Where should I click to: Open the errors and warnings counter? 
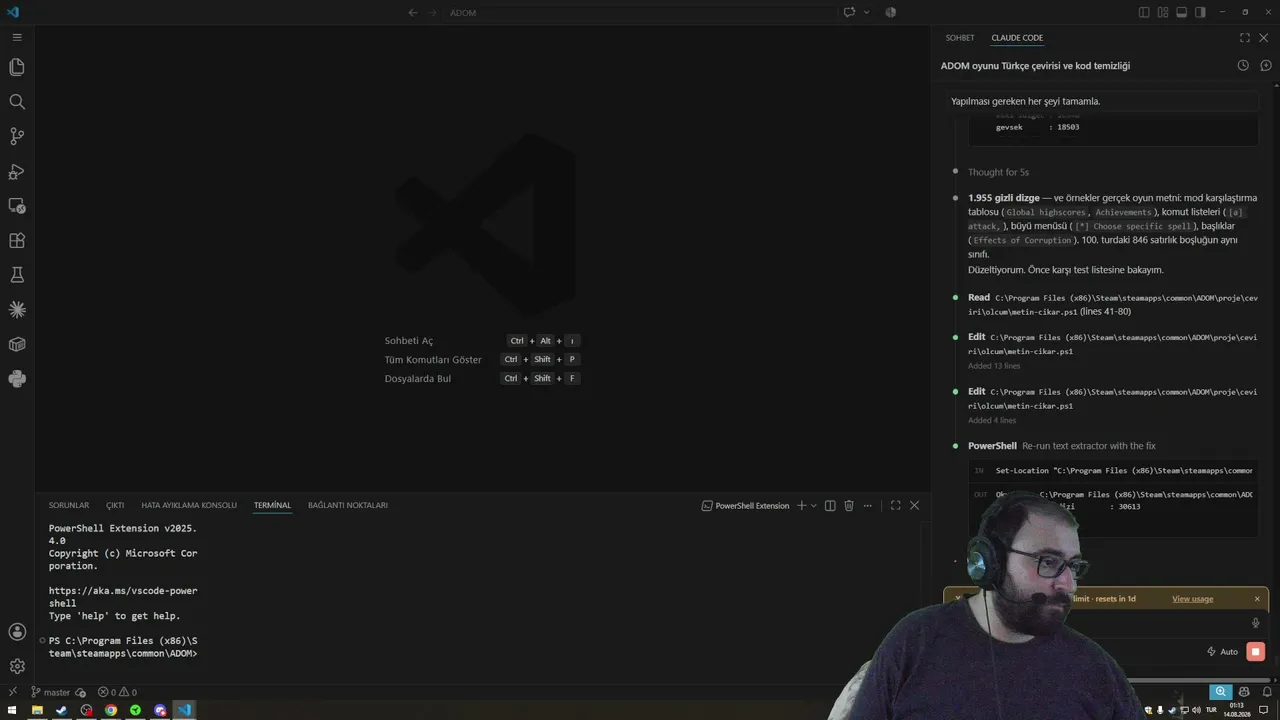(x=117, y=692)
